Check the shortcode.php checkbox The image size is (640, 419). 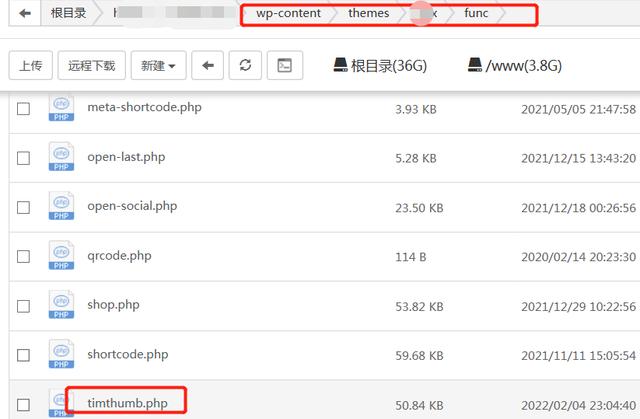(x=23, y=355)
